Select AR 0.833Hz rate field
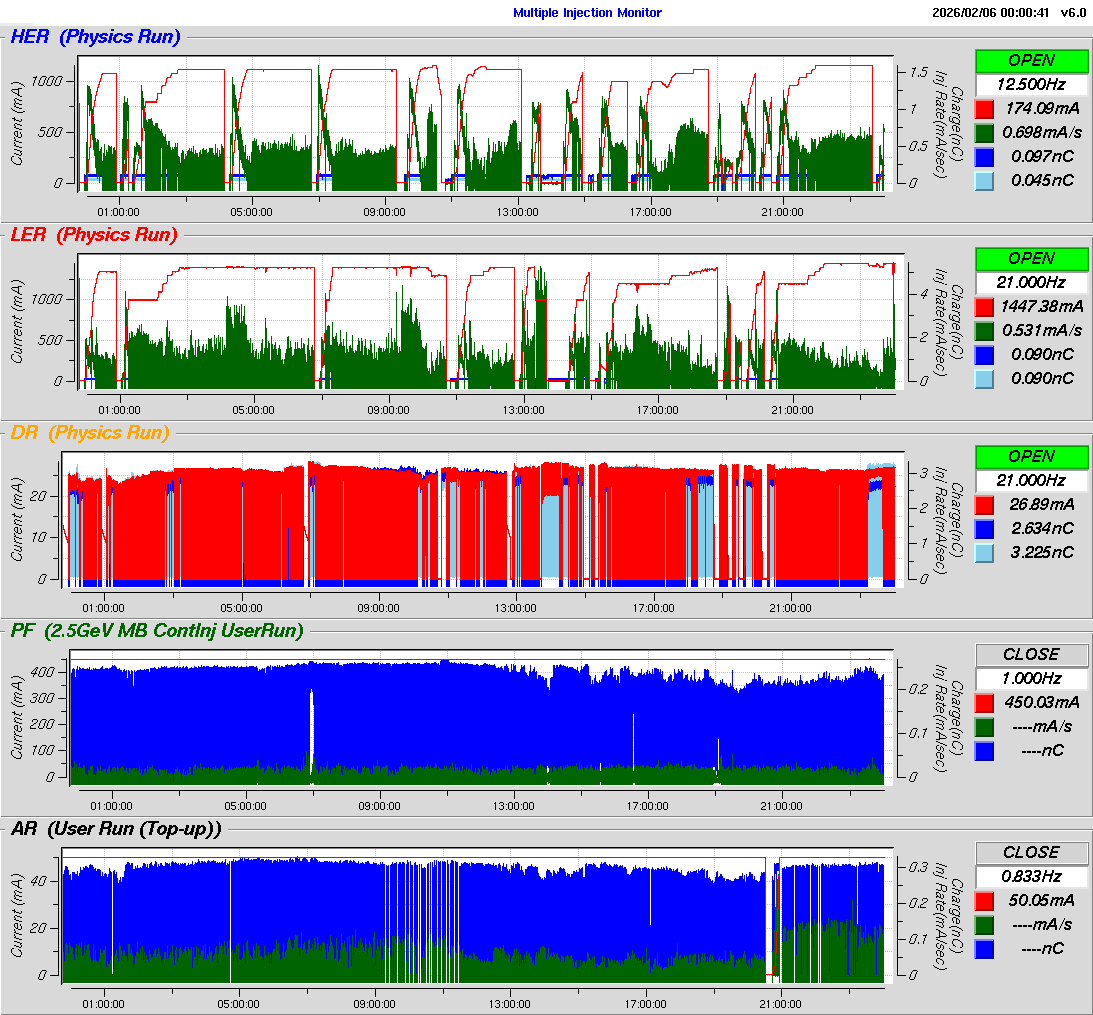The height and width of the screenshot is (1015, 1093). 1031,877
